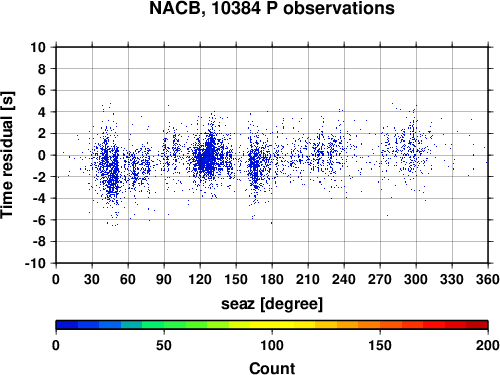This screenshot has width=500, height=375.
Task: Click the plot title 'NACB, 10384 P observations'
Action: coord(272,8)
